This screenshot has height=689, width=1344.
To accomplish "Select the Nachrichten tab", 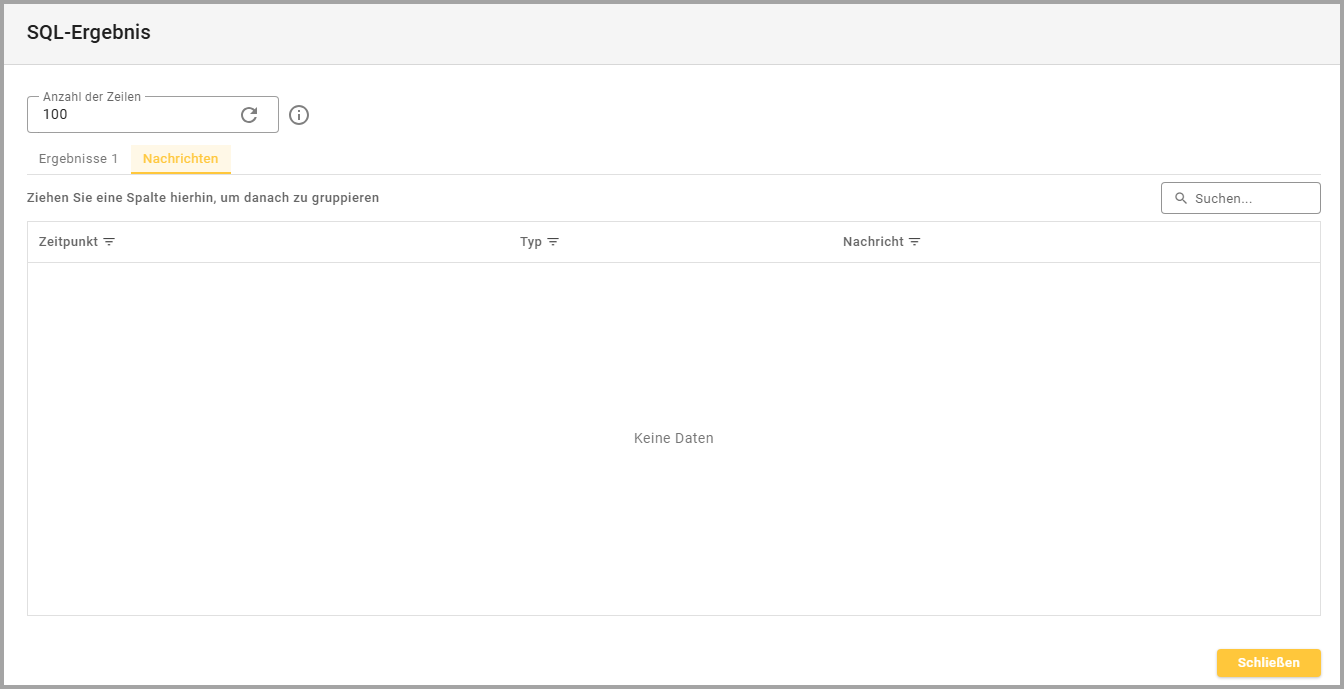I will (x=181, y=159).
